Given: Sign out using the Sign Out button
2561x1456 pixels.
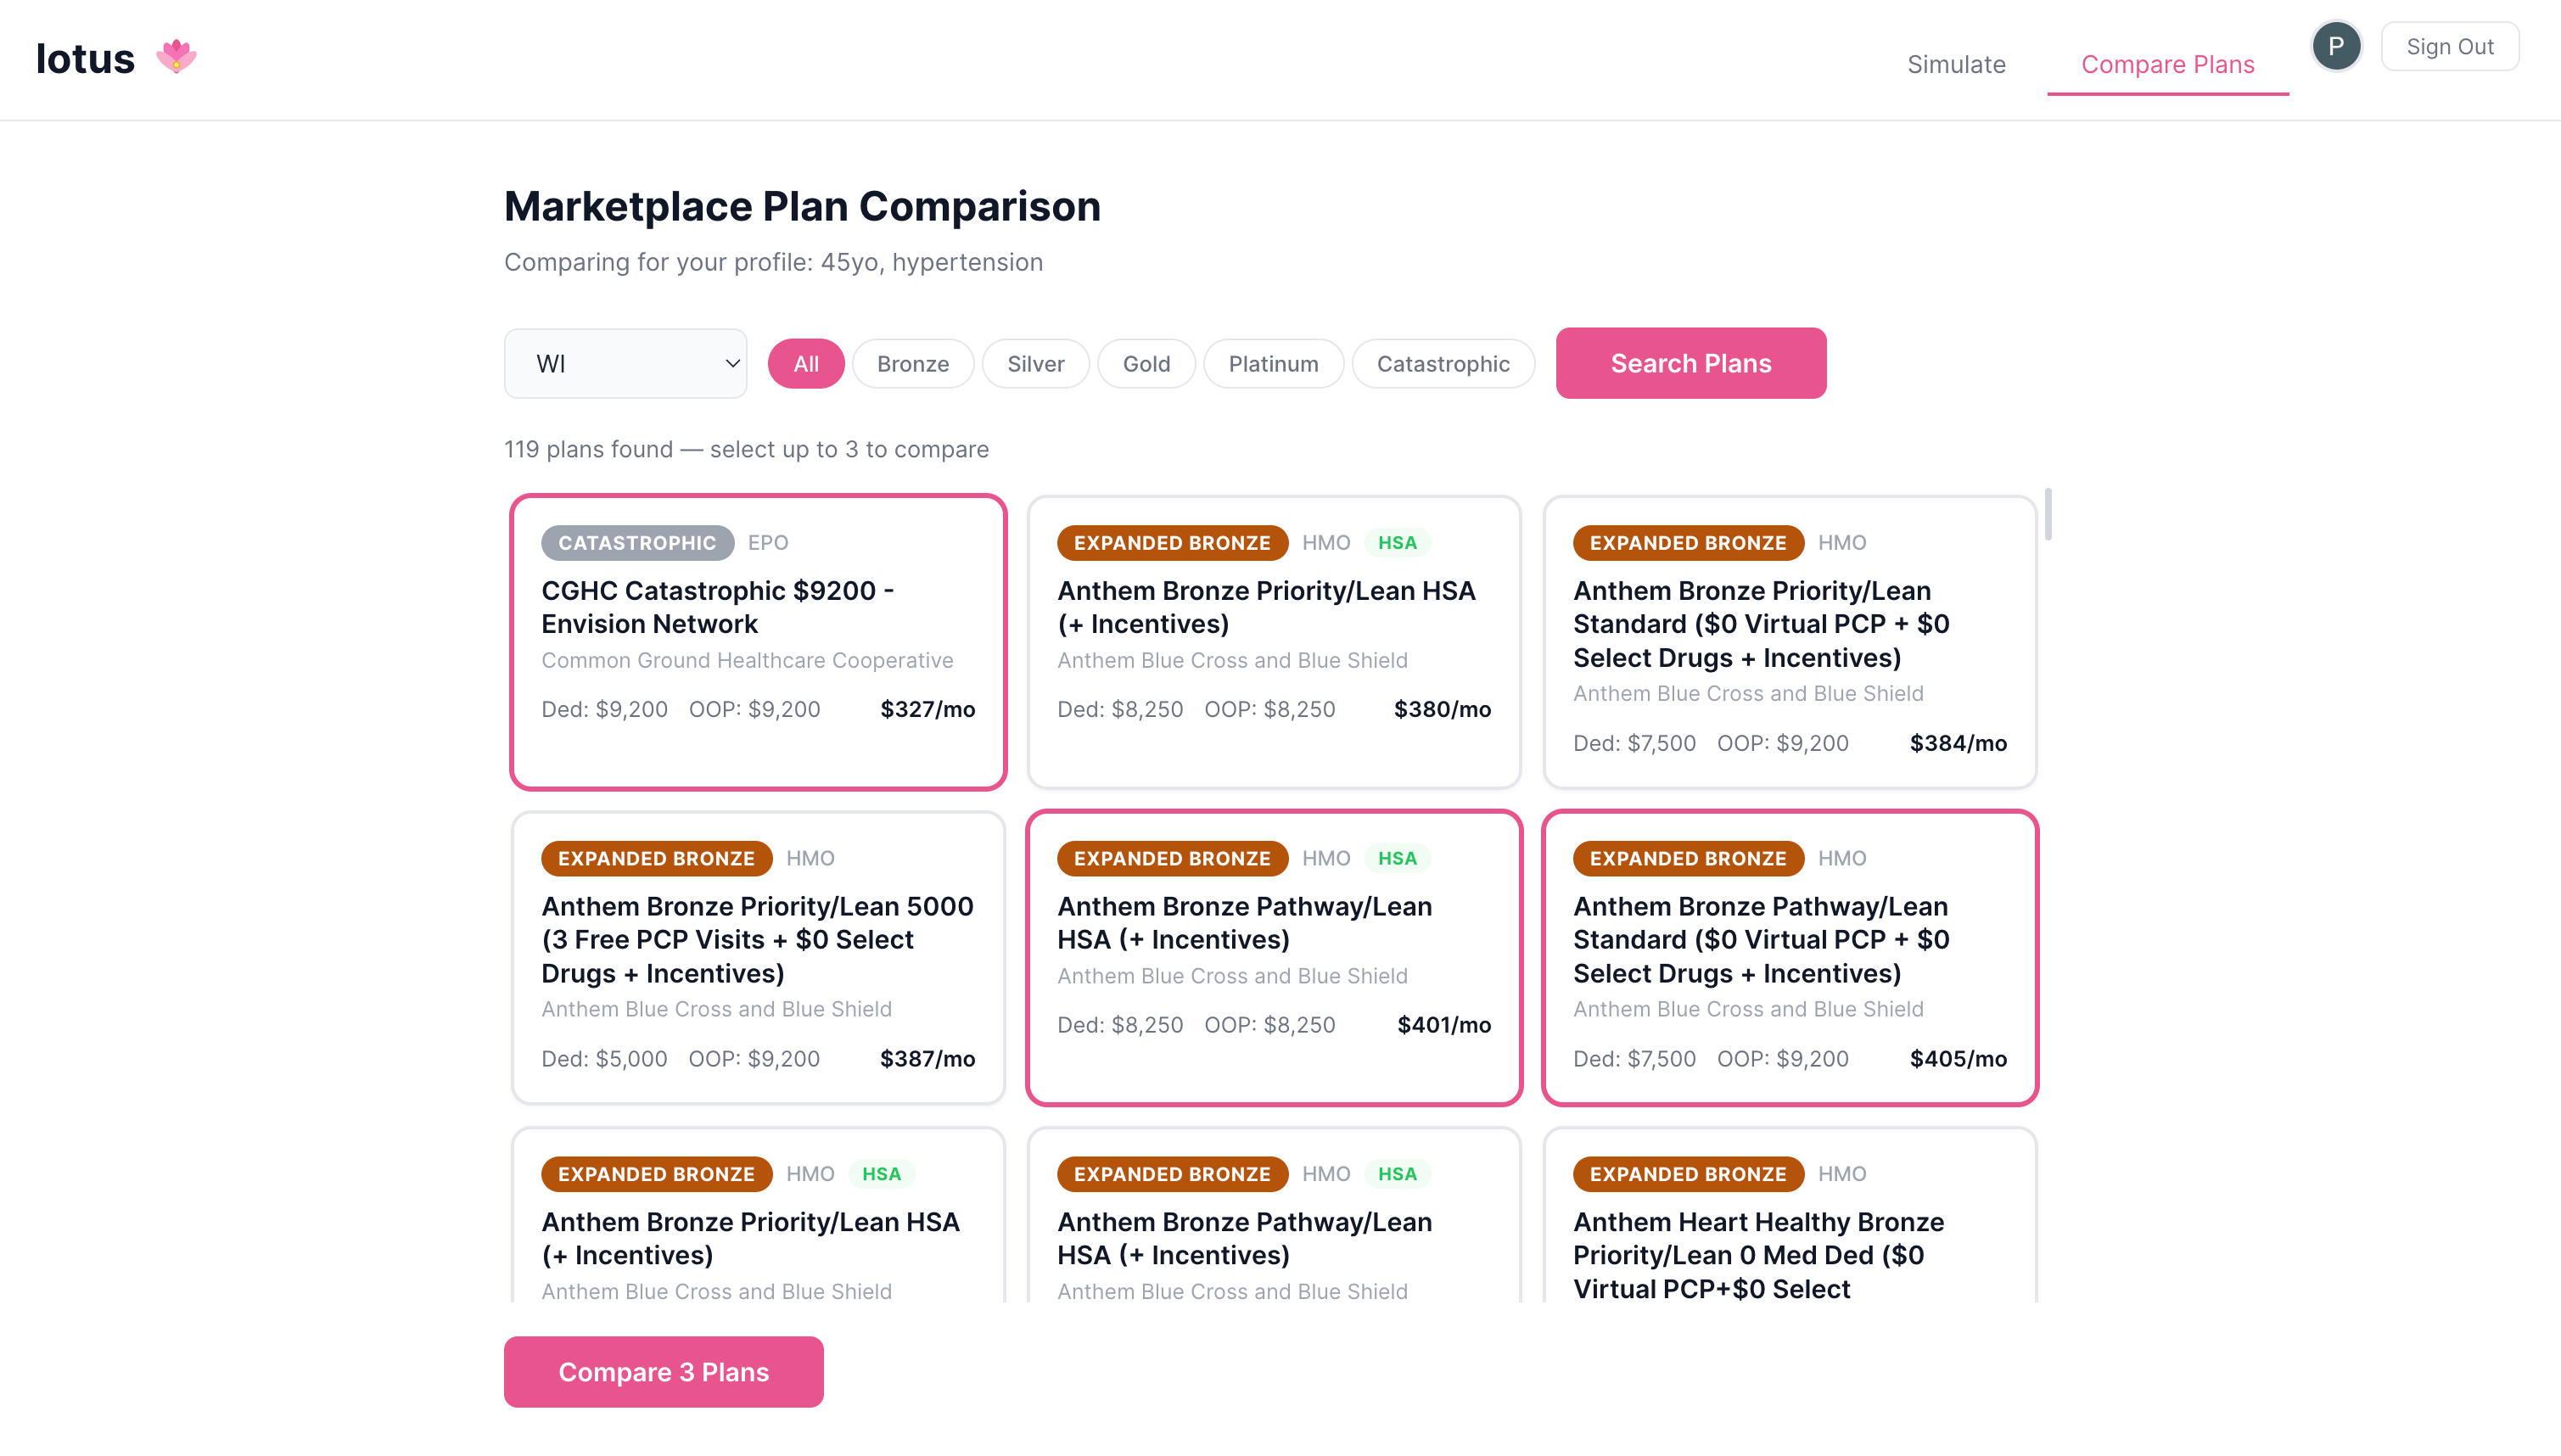Looking at the screenshot, I should click(2450, 47).
